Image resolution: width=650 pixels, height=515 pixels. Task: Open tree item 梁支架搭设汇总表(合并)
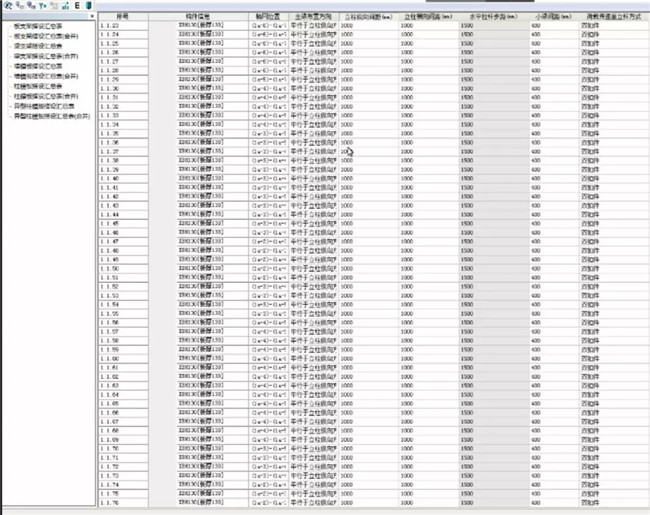(46, 56)
